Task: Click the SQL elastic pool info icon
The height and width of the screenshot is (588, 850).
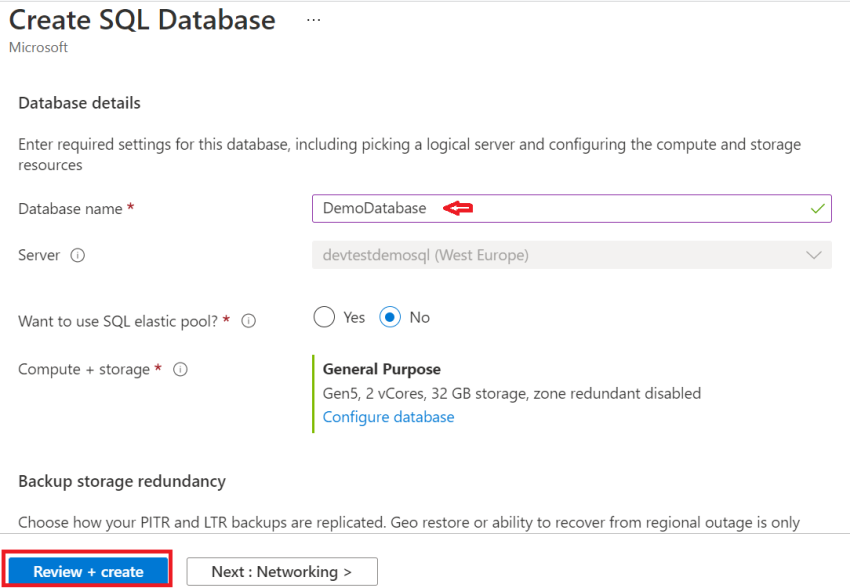Action: pyautogui.click(x=247, y=320)
